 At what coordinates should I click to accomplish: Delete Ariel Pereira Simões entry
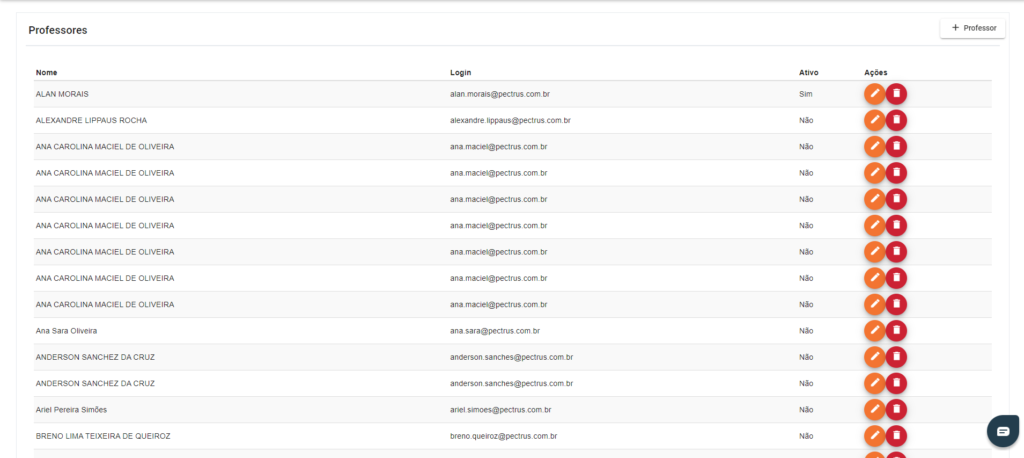[x=897, y=410]
